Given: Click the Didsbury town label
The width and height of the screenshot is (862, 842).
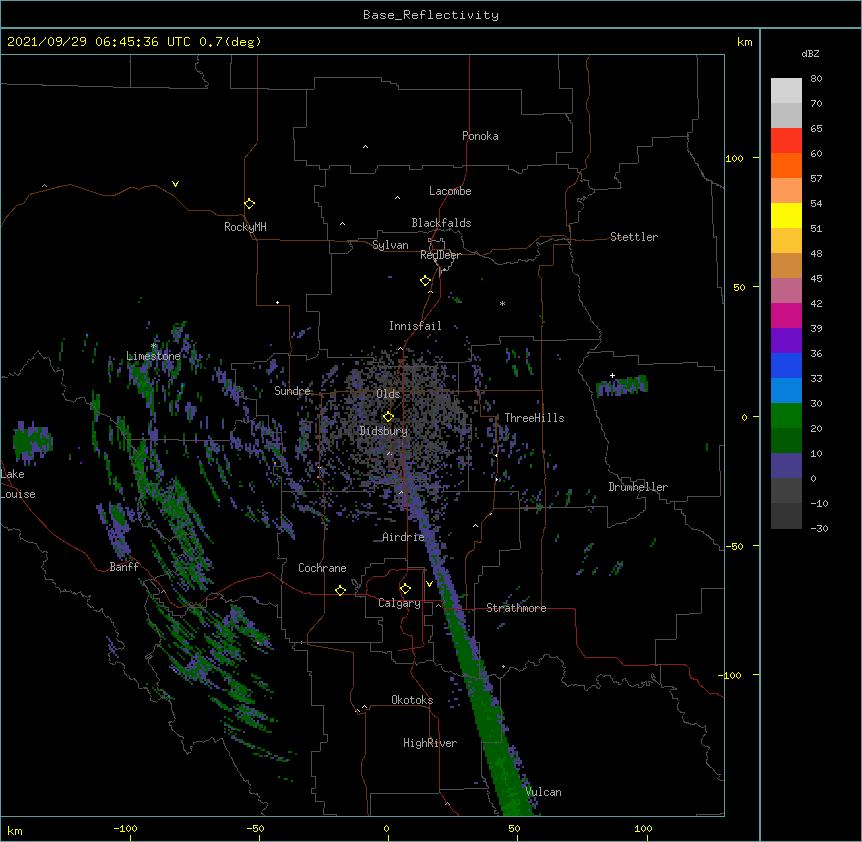Looking at the screenshot, I should point(383,431).
